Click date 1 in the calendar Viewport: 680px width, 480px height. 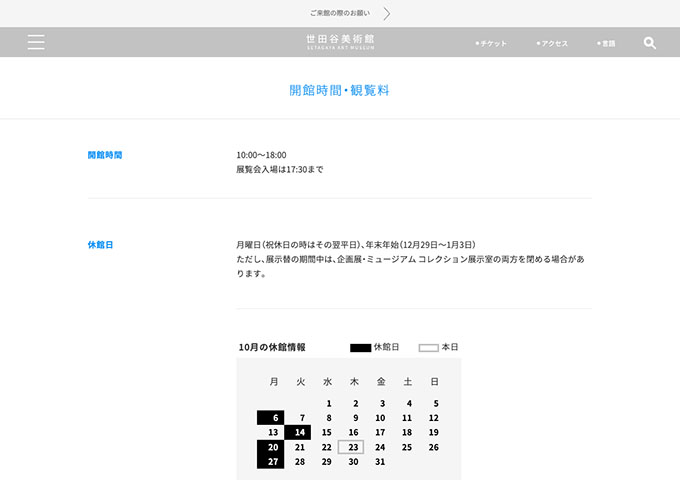[329, 403]
